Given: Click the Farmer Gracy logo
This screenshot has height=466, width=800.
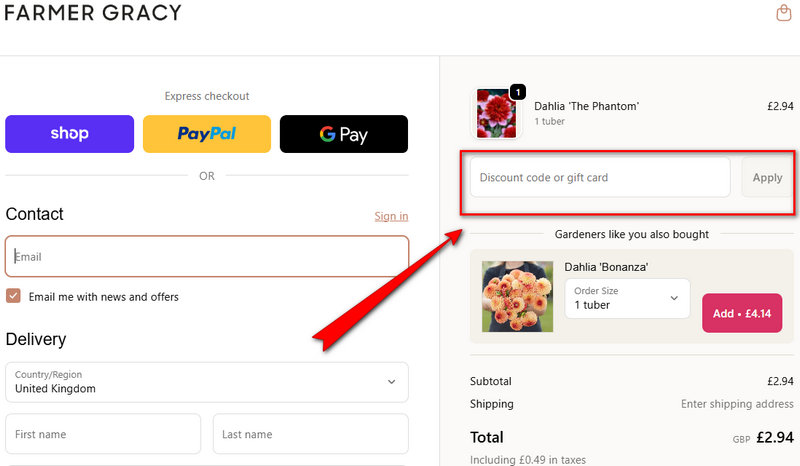Looking at the screenshot, I should tap(93, 13).
